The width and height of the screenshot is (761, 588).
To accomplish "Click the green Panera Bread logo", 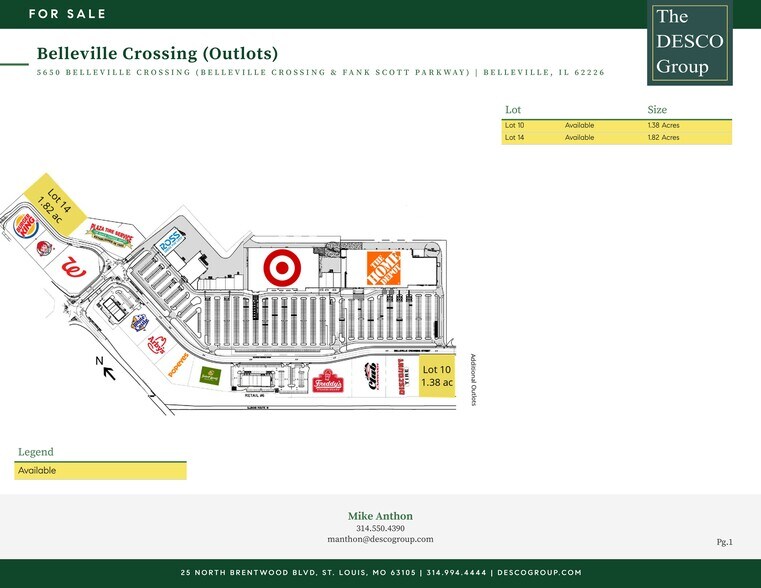I will pos(211,376).
